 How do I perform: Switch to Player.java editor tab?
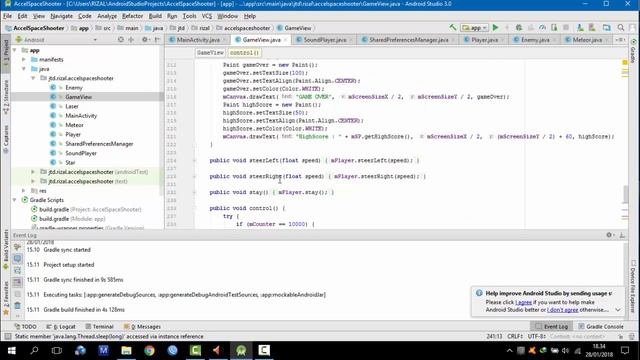(x=484, y=40)
